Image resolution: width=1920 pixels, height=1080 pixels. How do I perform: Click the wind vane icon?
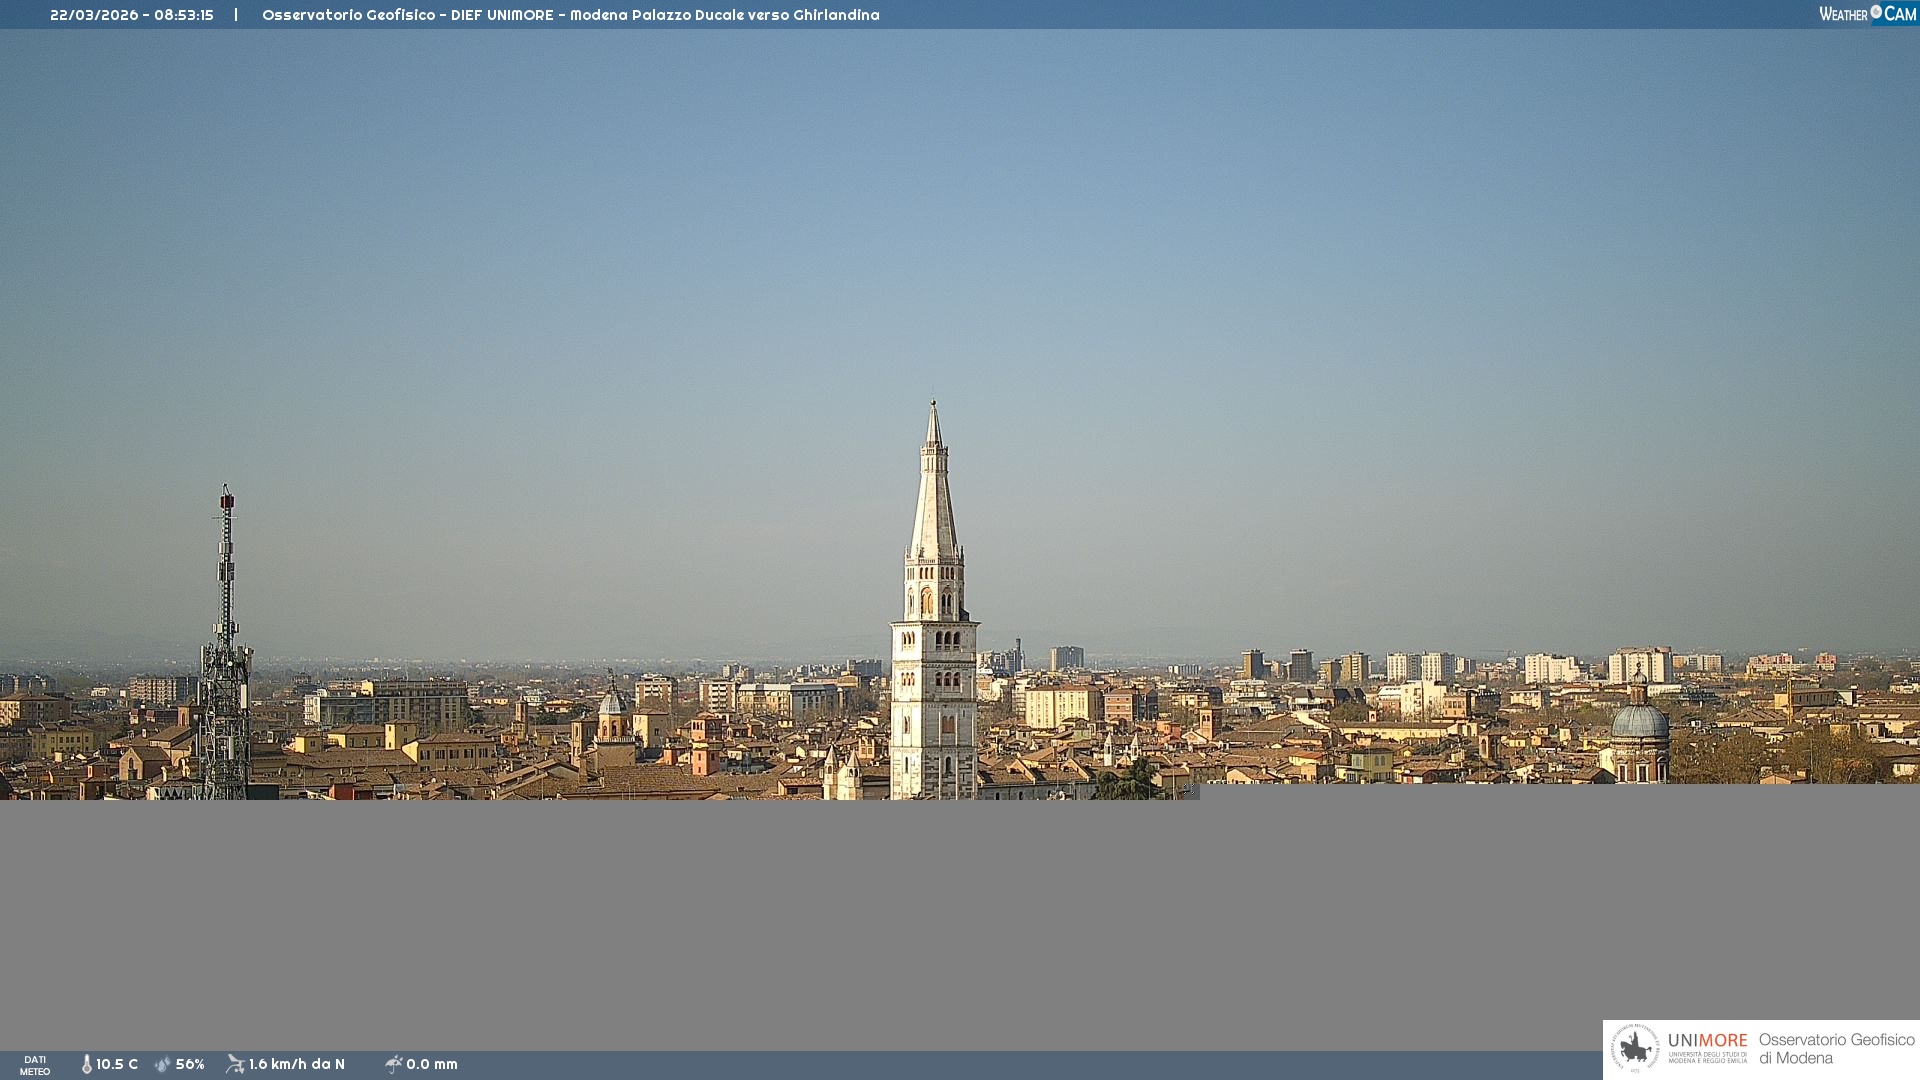click(235, 1064)
